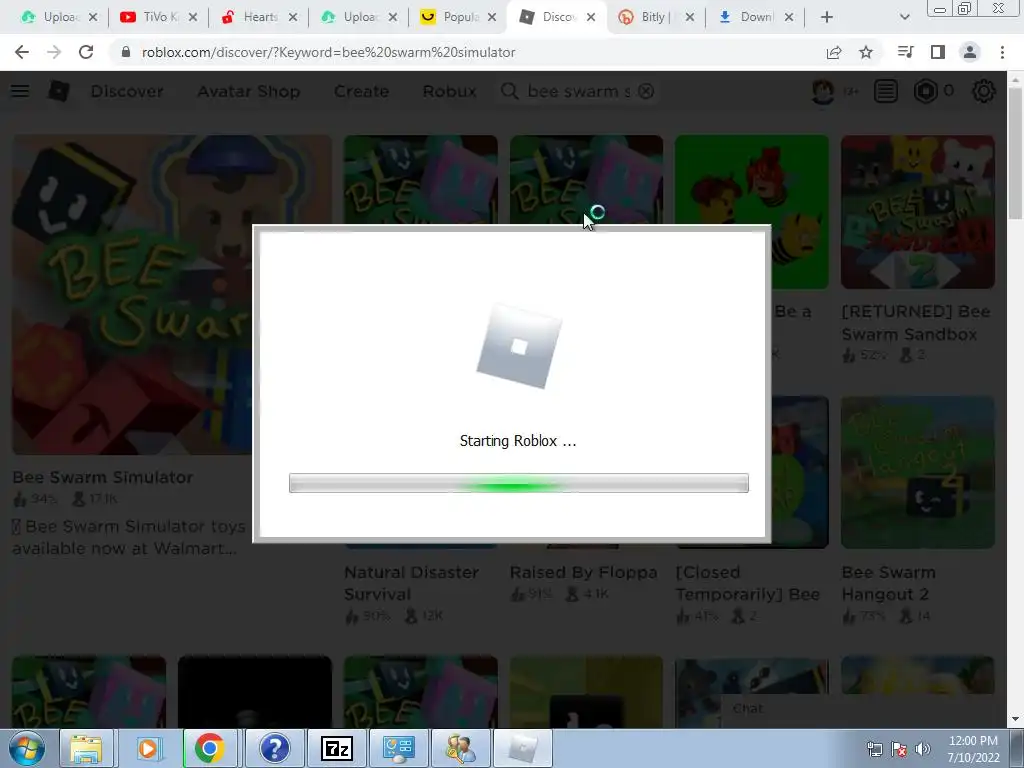Screen dimensions: 1024x768
Task: Reload the page with the refresh icon
Action: pos(86,52)
